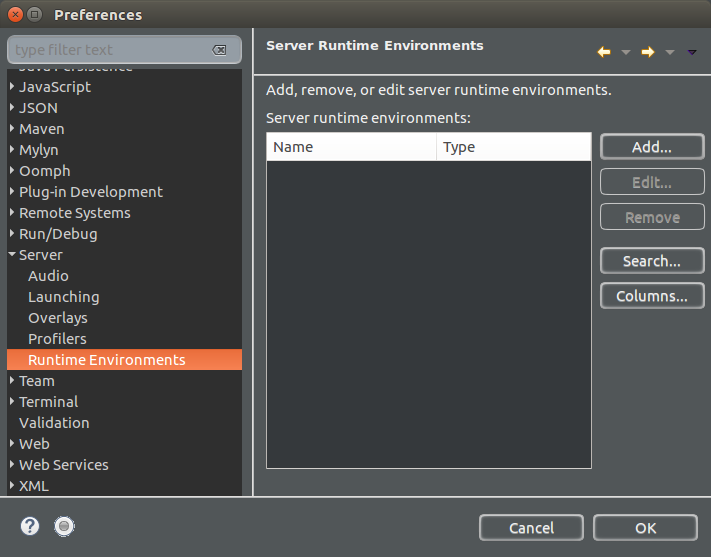This screenshot has width=711, height=557.
Task: Click the back navigation arrow
Action: [603, 51]
